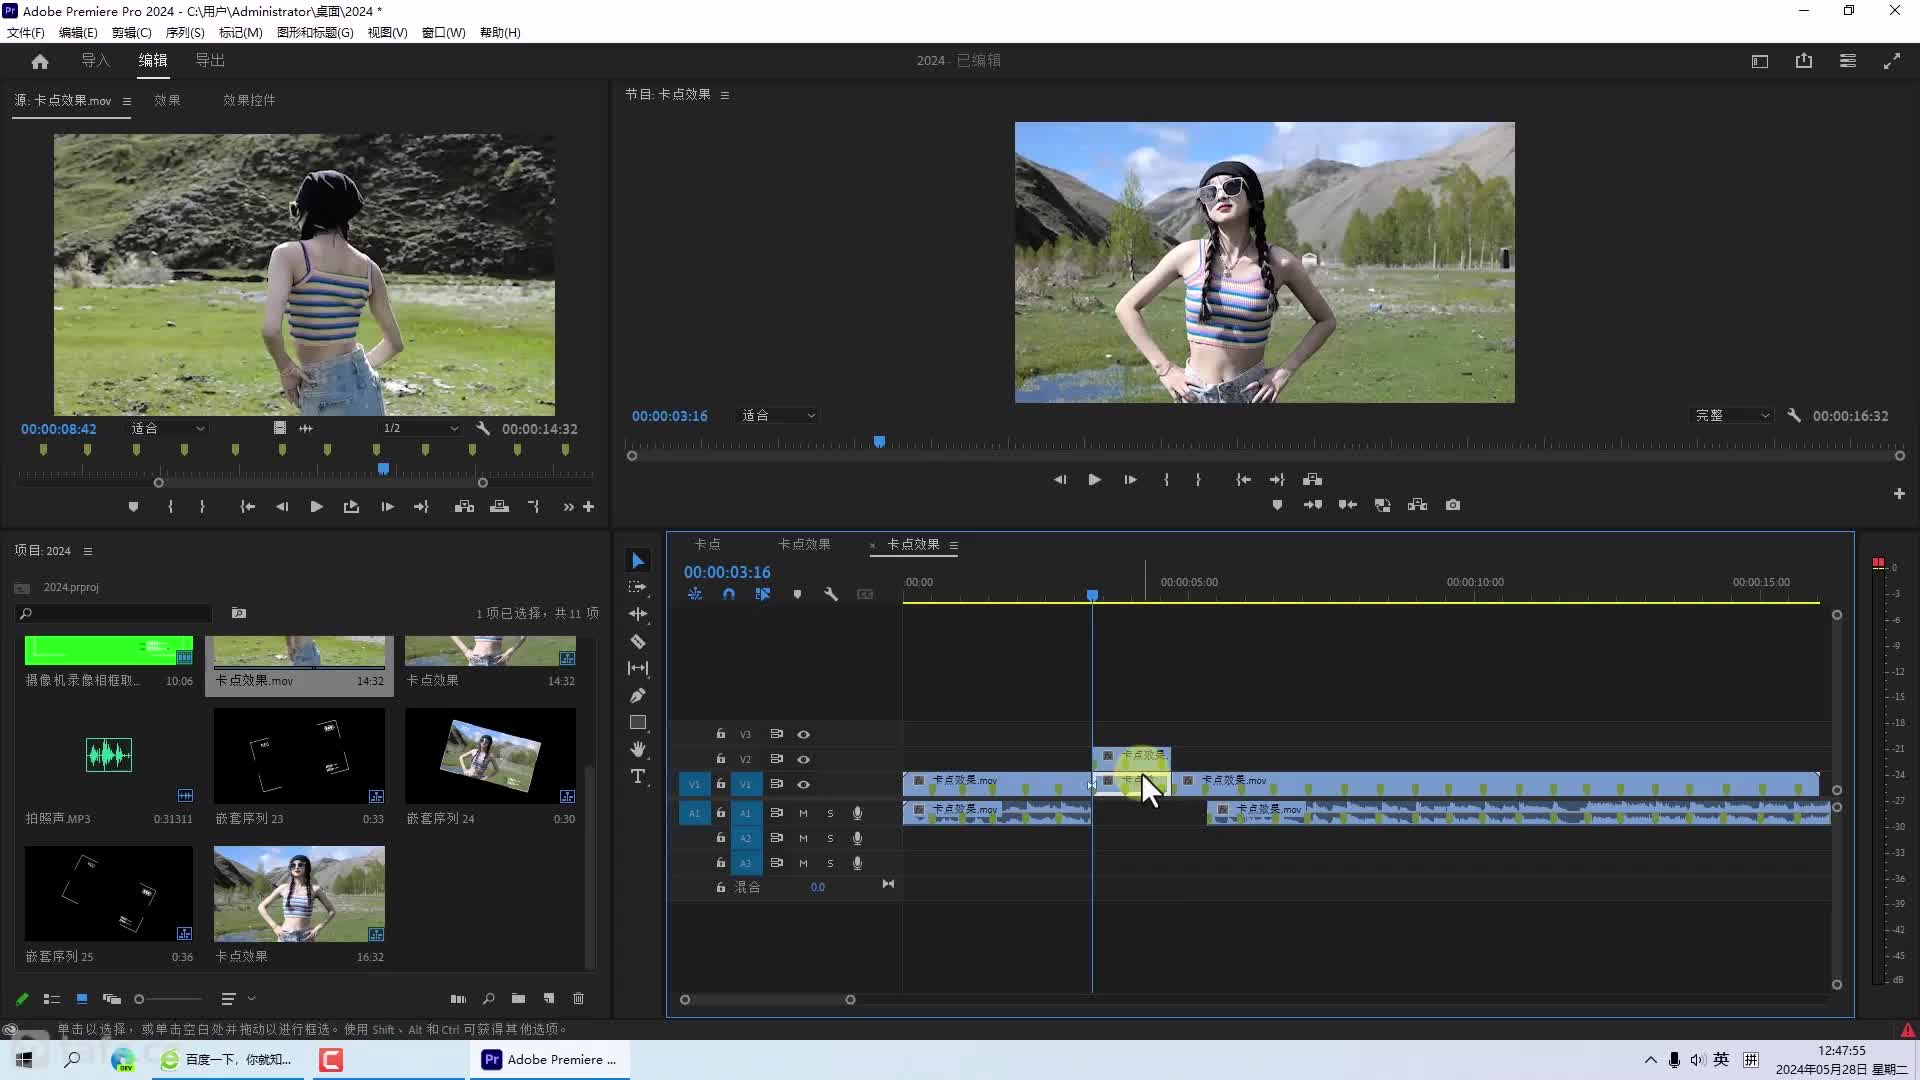Play the Source monitor clip
1920x1080 pixels.
coord(316,507)
